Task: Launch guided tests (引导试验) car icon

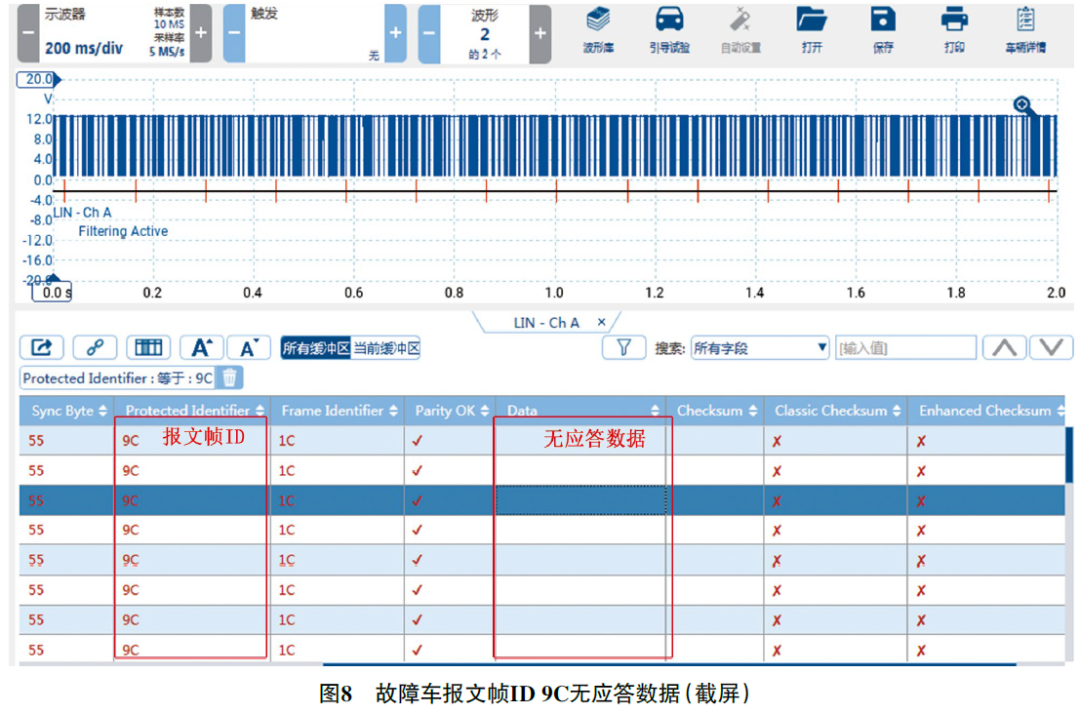Action: pos(669,29)
